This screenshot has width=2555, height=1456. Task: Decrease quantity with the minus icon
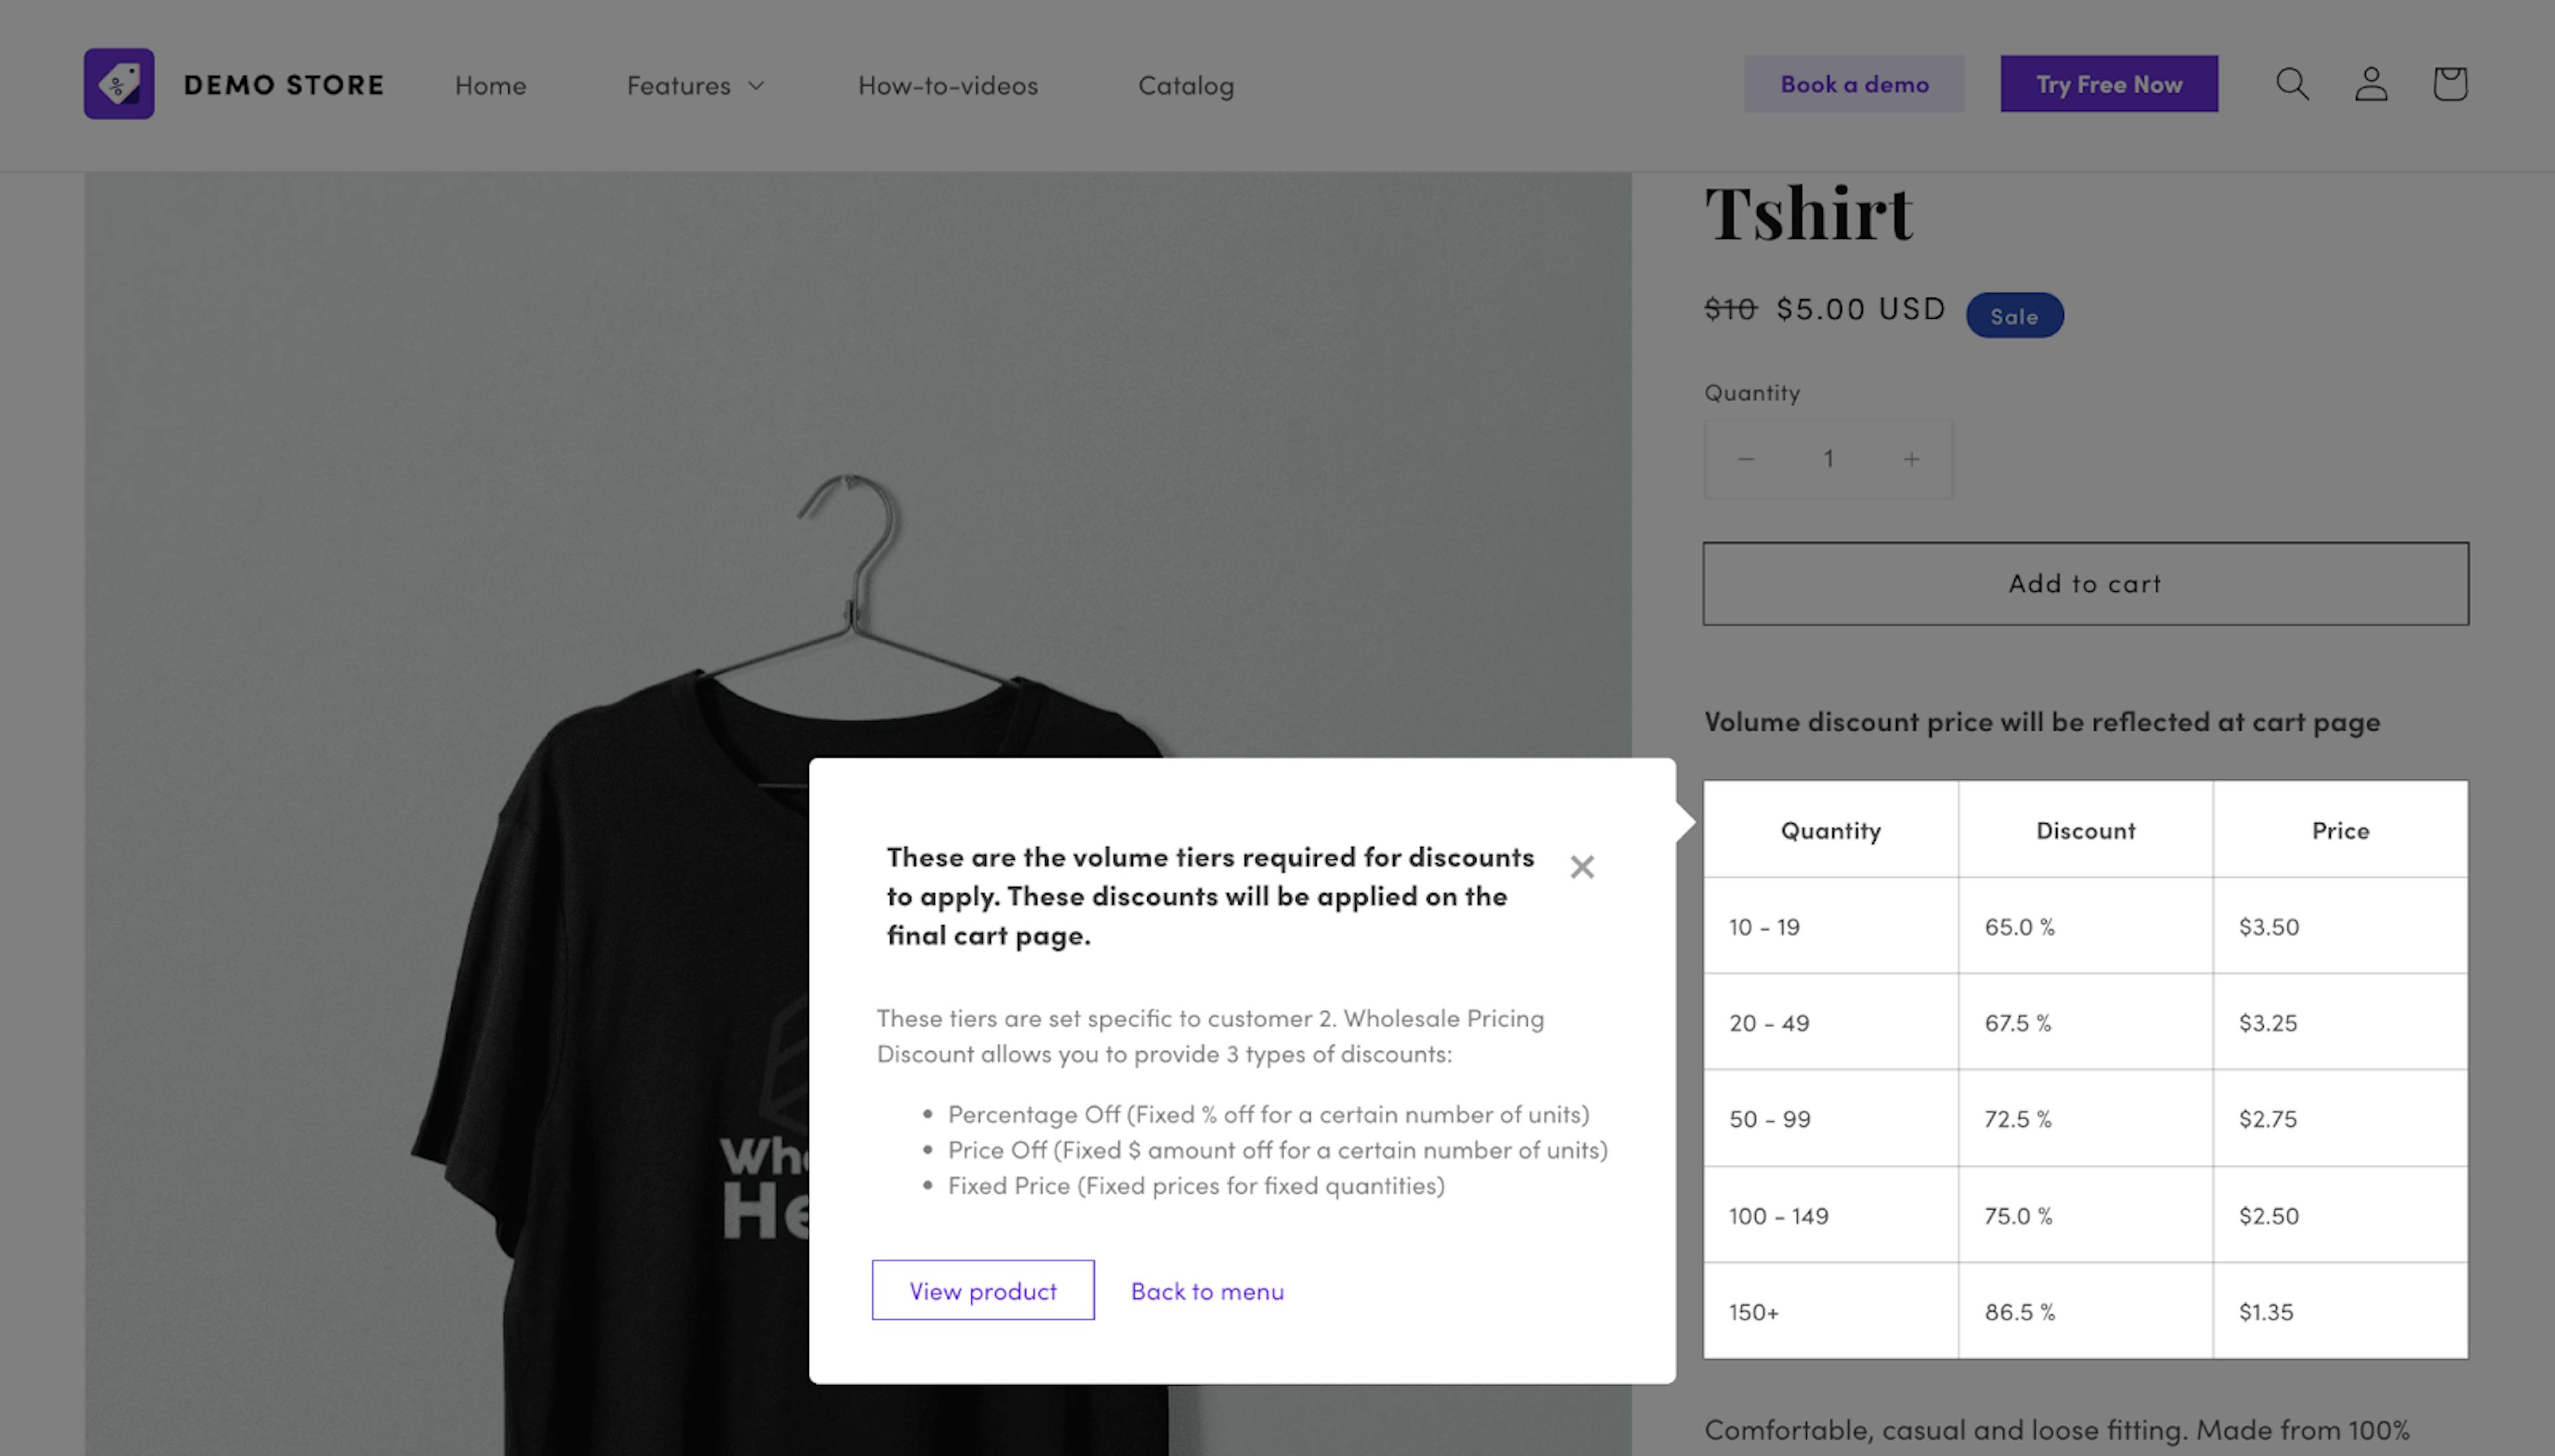(1746, 459)
